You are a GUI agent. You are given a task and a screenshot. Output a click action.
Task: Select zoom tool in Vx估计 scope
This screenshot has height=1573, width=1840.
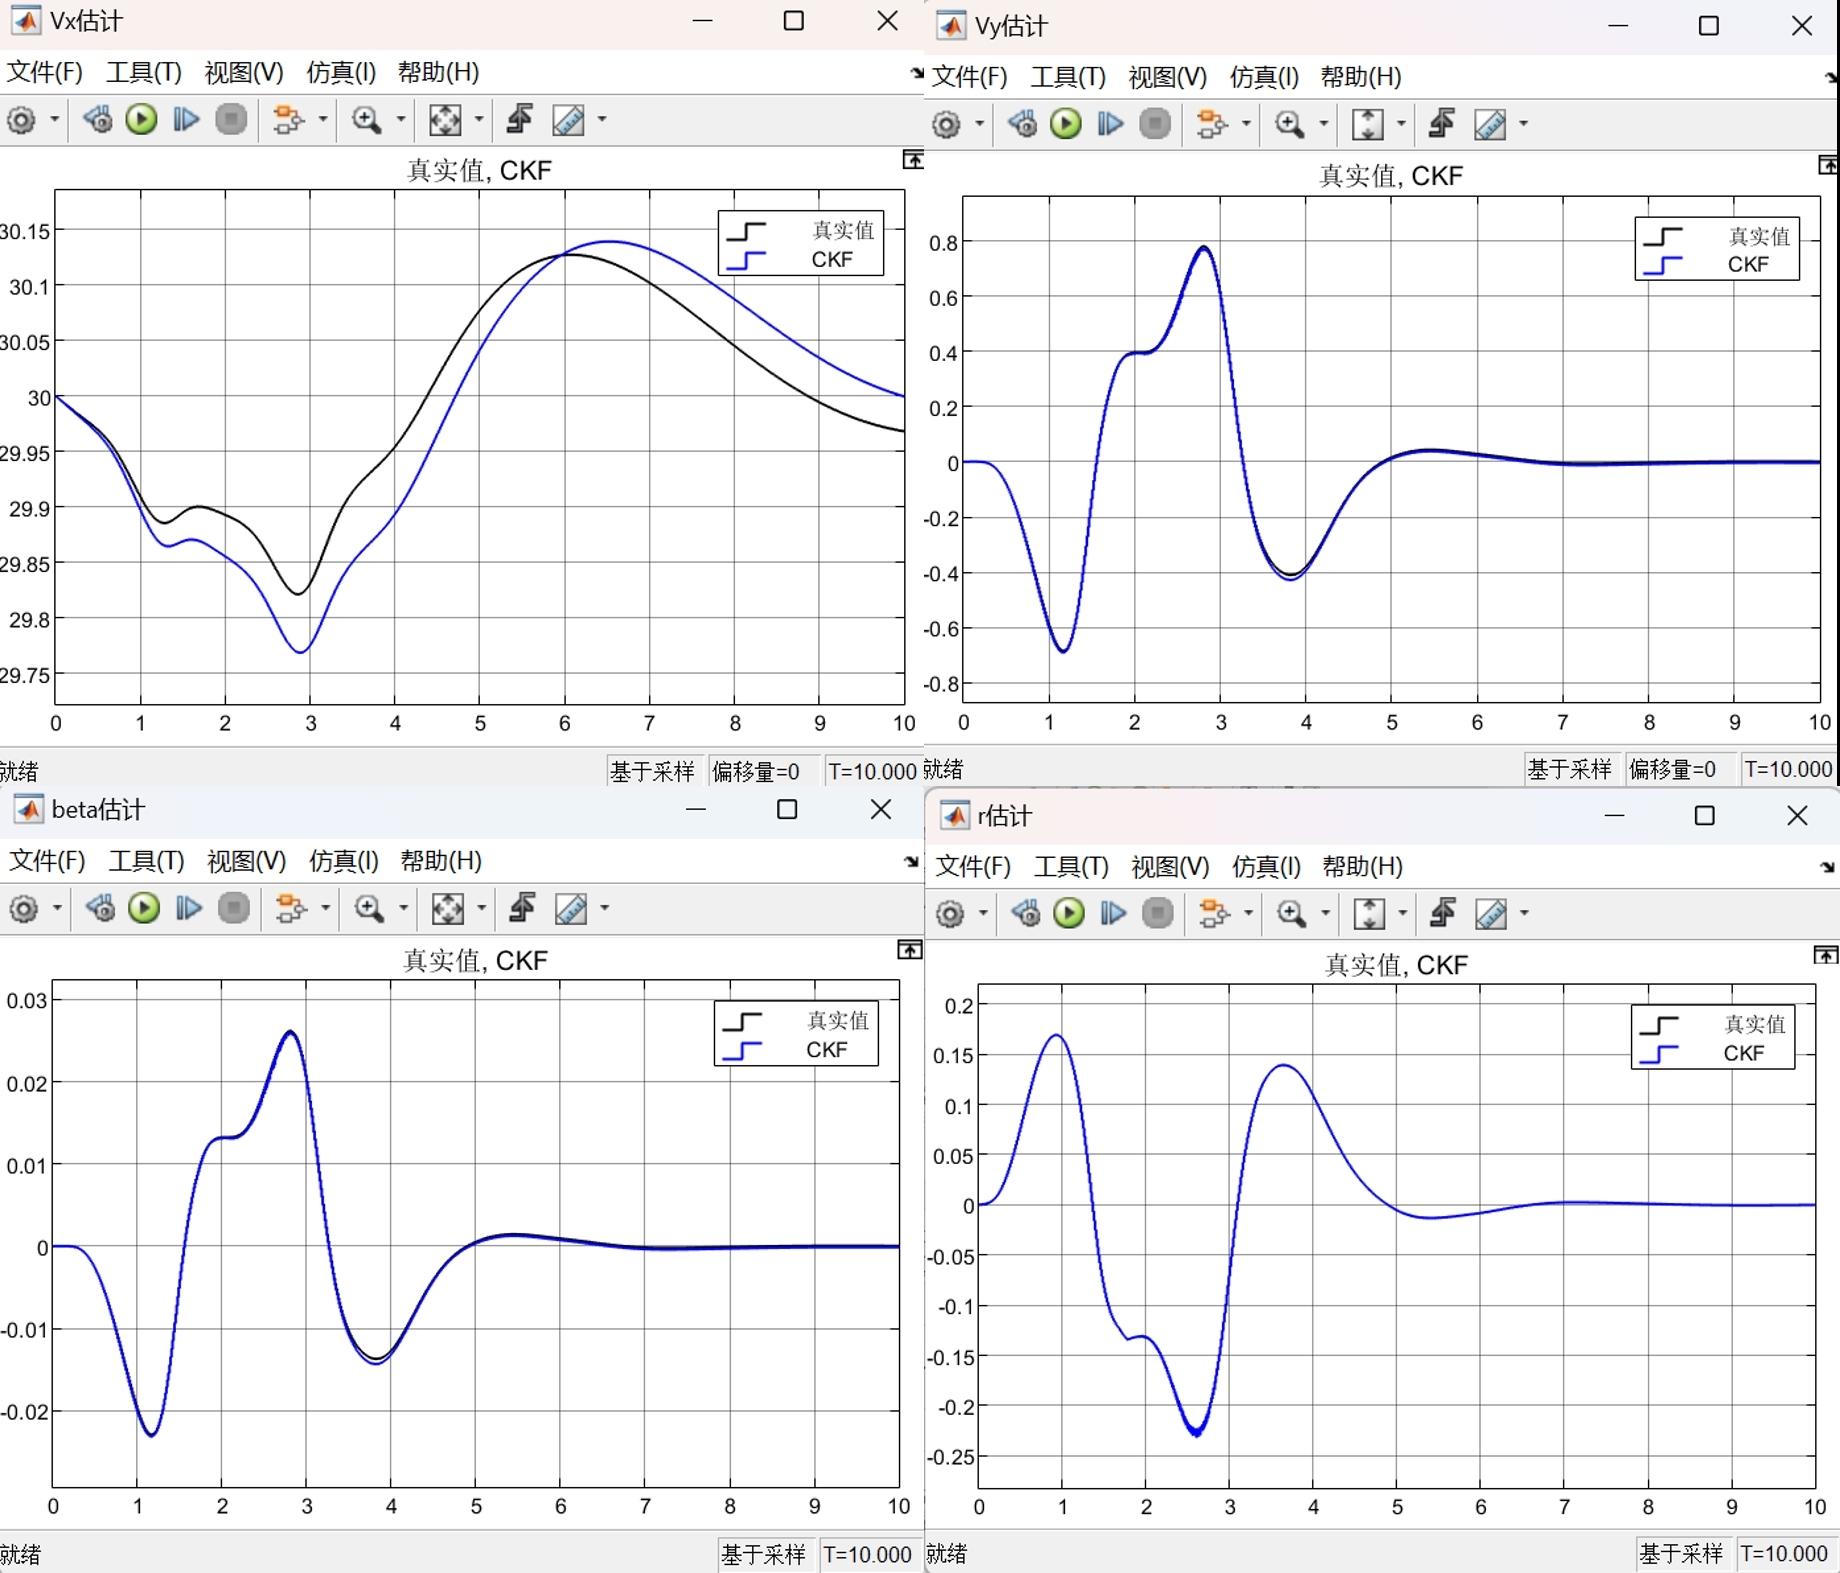pyautogui.click(x=367, y=120)
